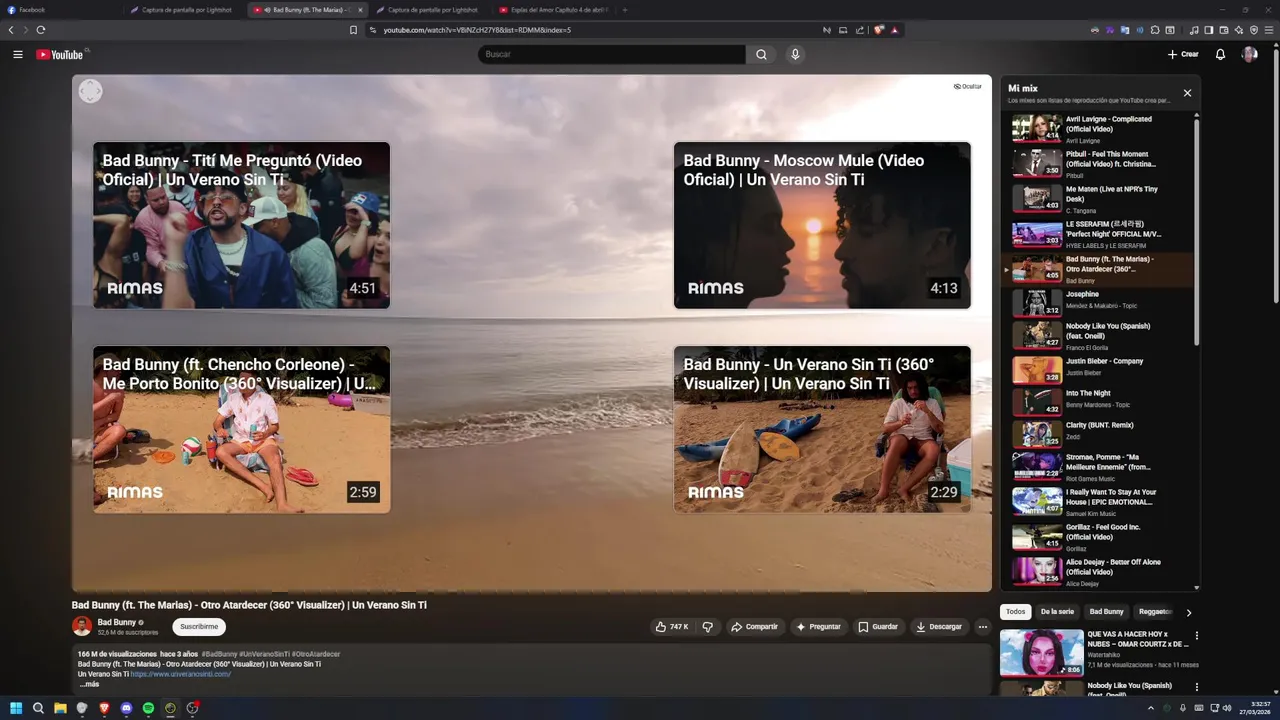Open YouTube notifications bell

(x=1220, y=54)
